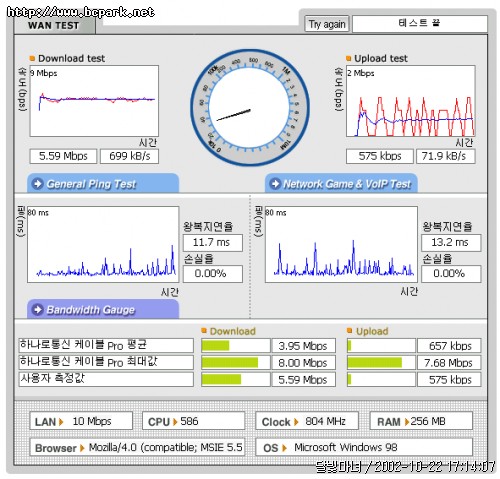Click the Download test graph

click(x=94, y=101)
